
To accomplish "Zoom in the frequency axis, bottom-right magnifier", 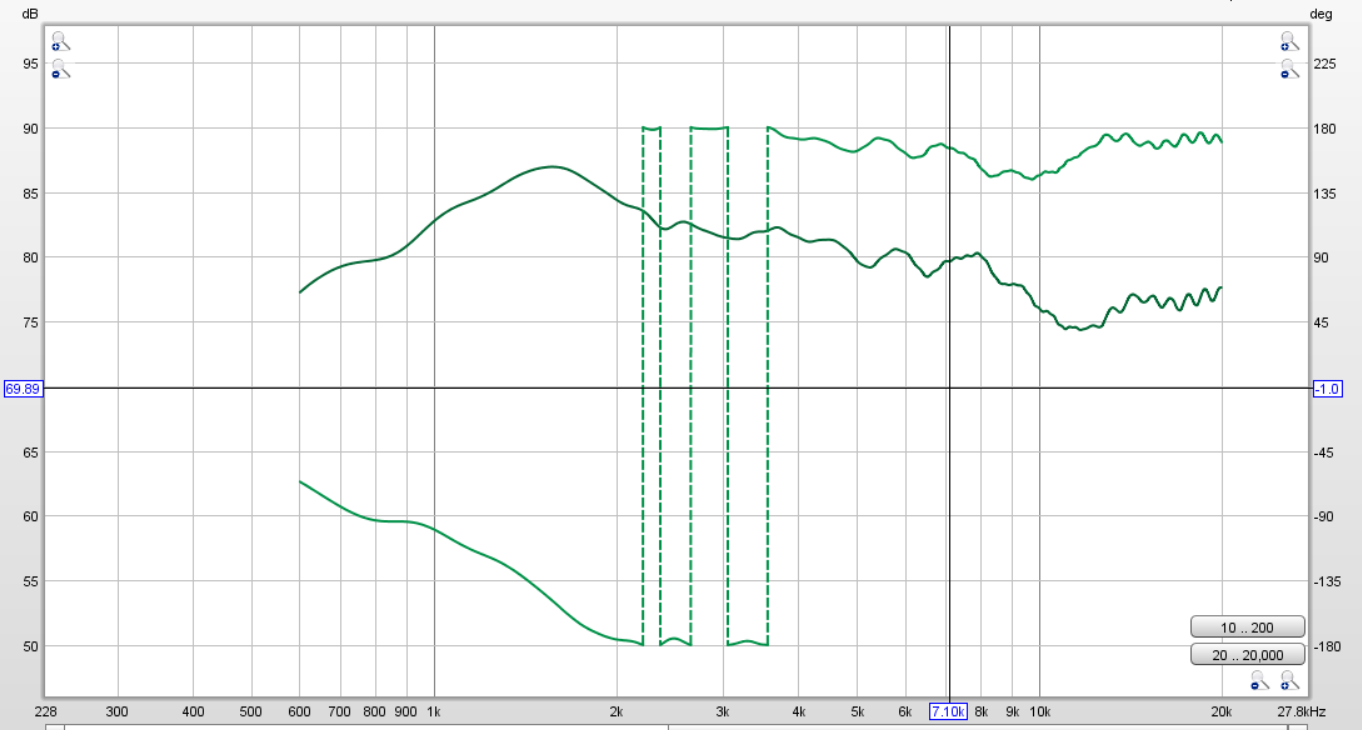I will [1290, 681].
